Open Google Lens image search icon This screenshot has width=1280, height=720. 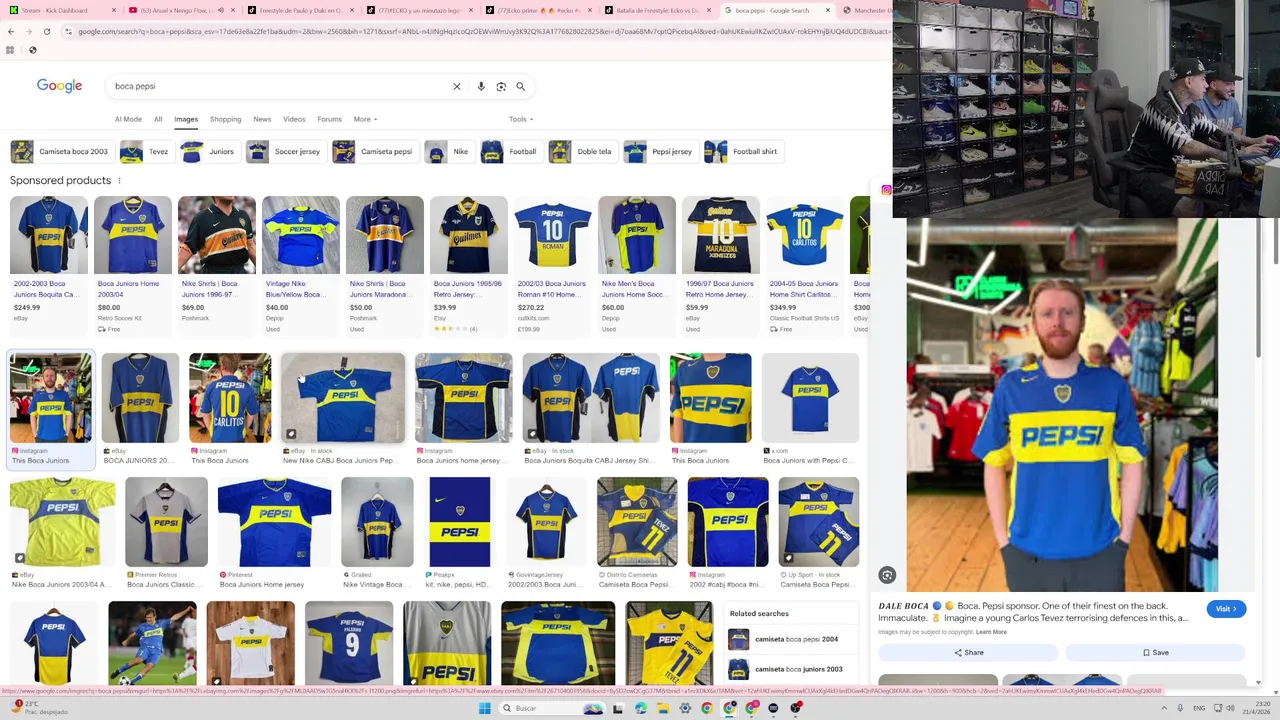click(x=501, y=86)
